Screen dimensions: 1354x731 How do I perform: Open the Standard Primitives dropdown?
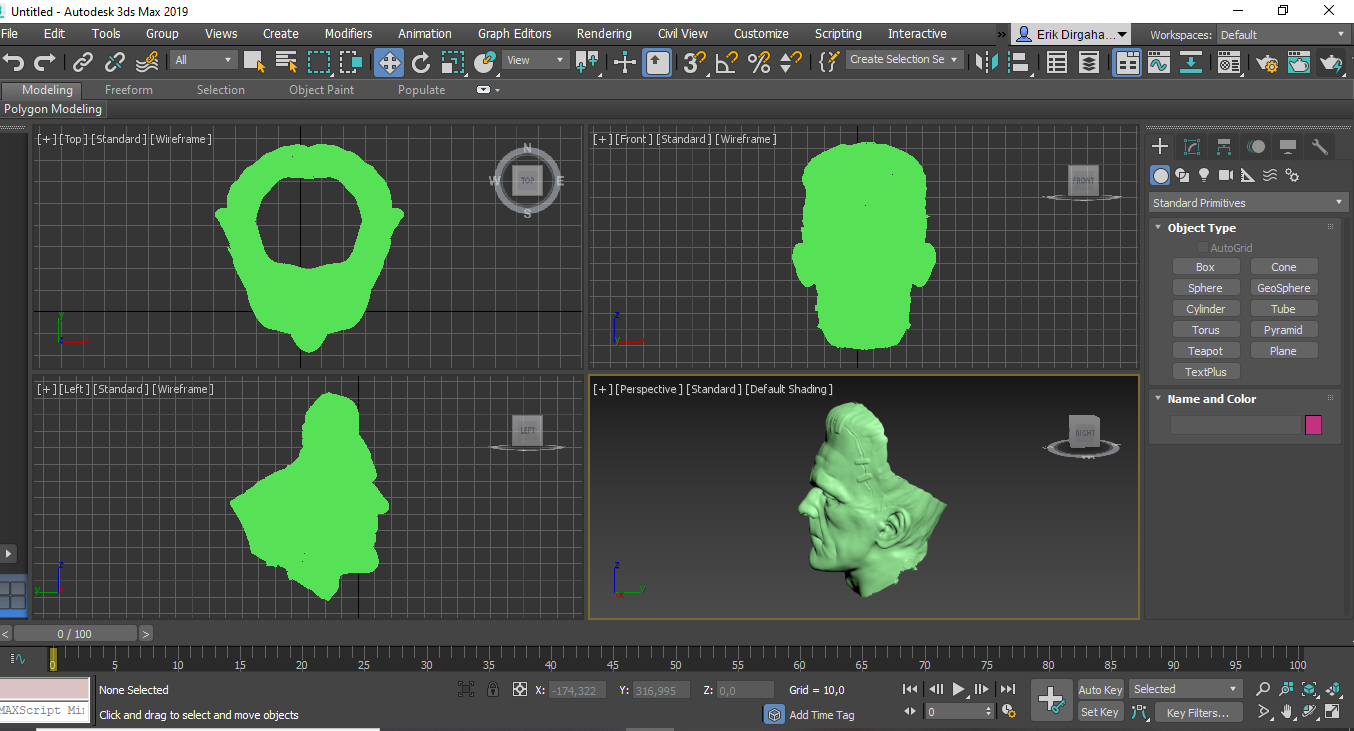[x=1247, y=203]
